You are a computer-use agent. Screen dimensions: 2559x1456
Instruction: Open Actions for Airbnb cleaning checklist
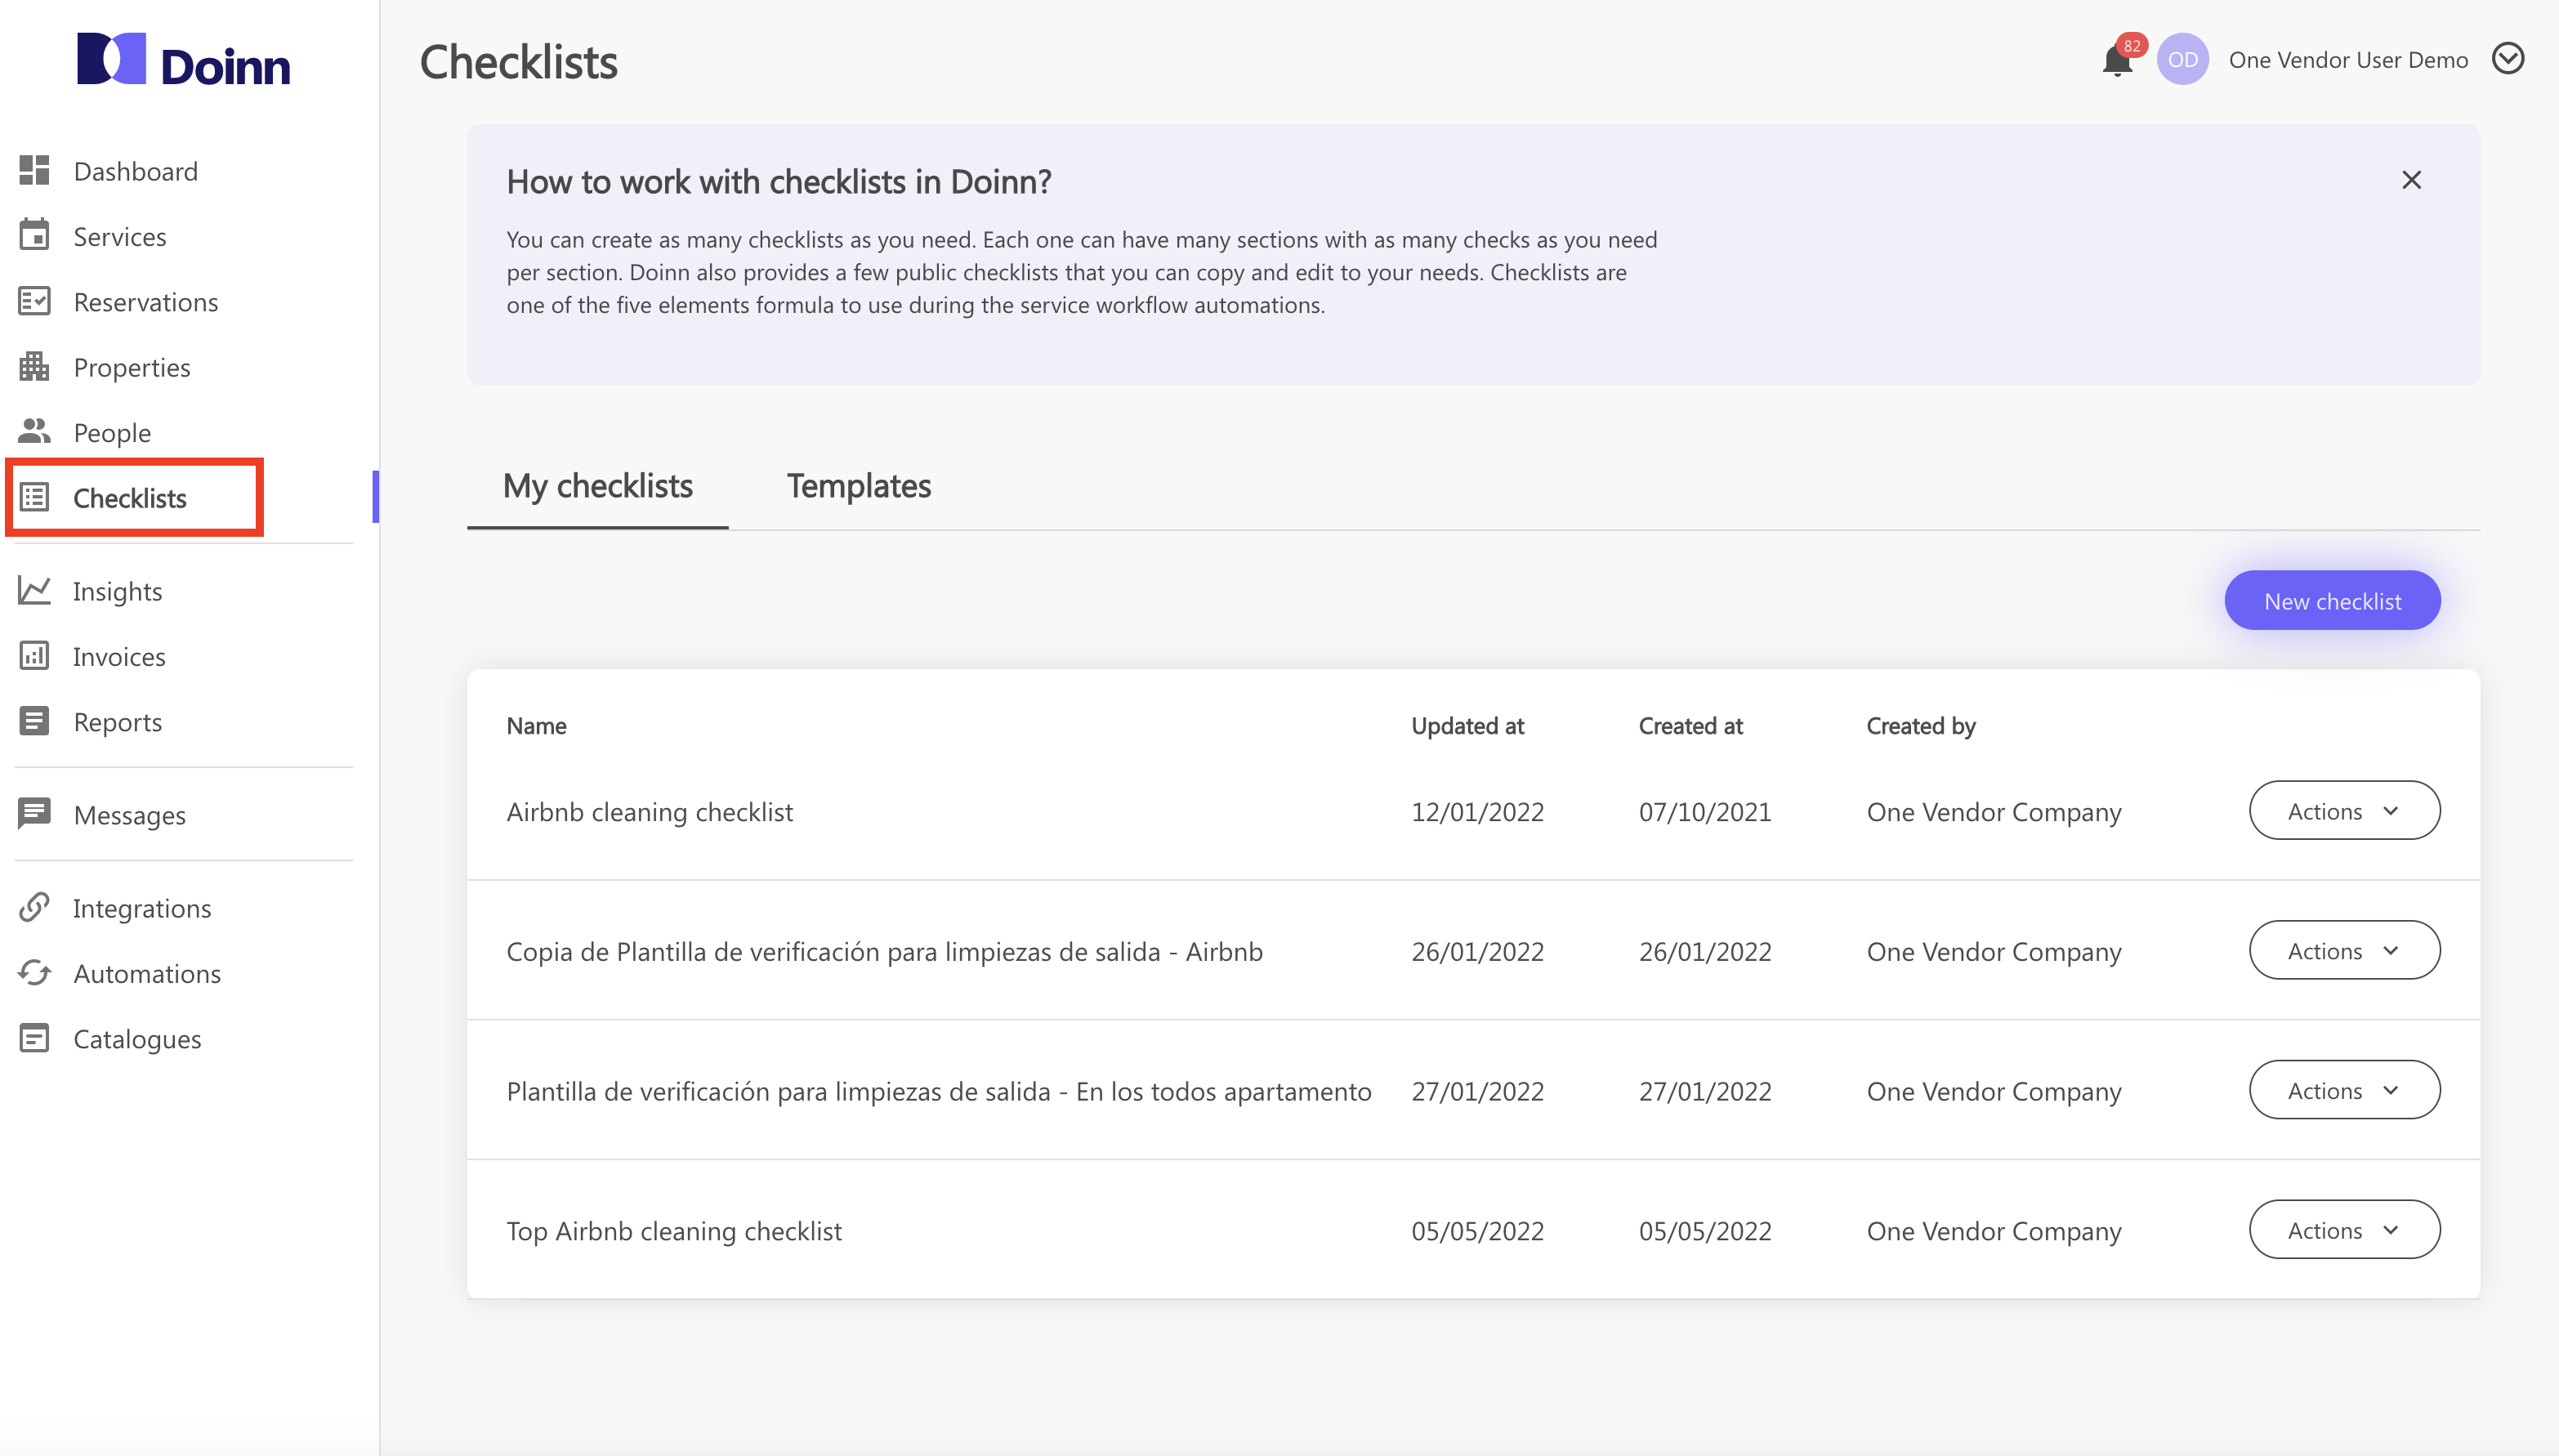pyautogui.click(x=2344, y=811)
